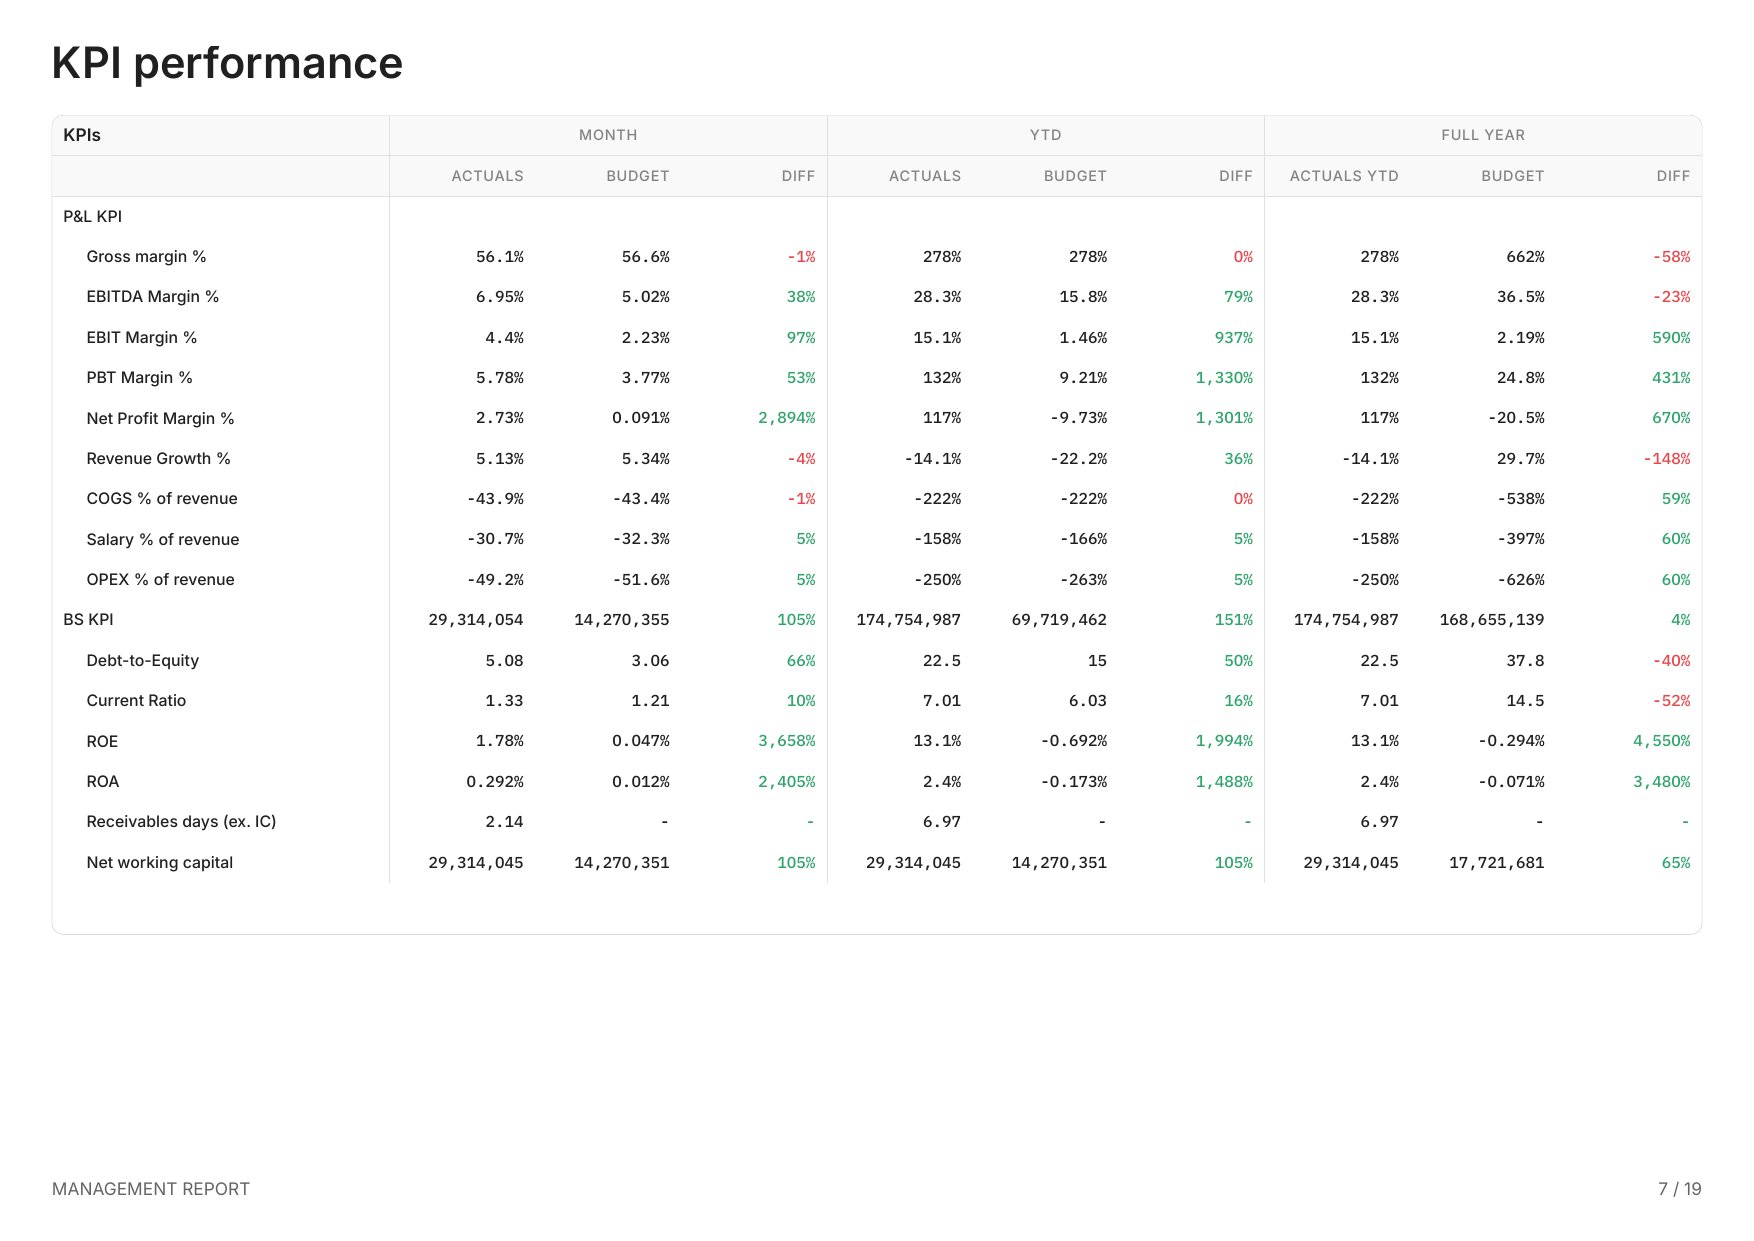
Task: Select the ROA row label
Action: tap(102, 782)
